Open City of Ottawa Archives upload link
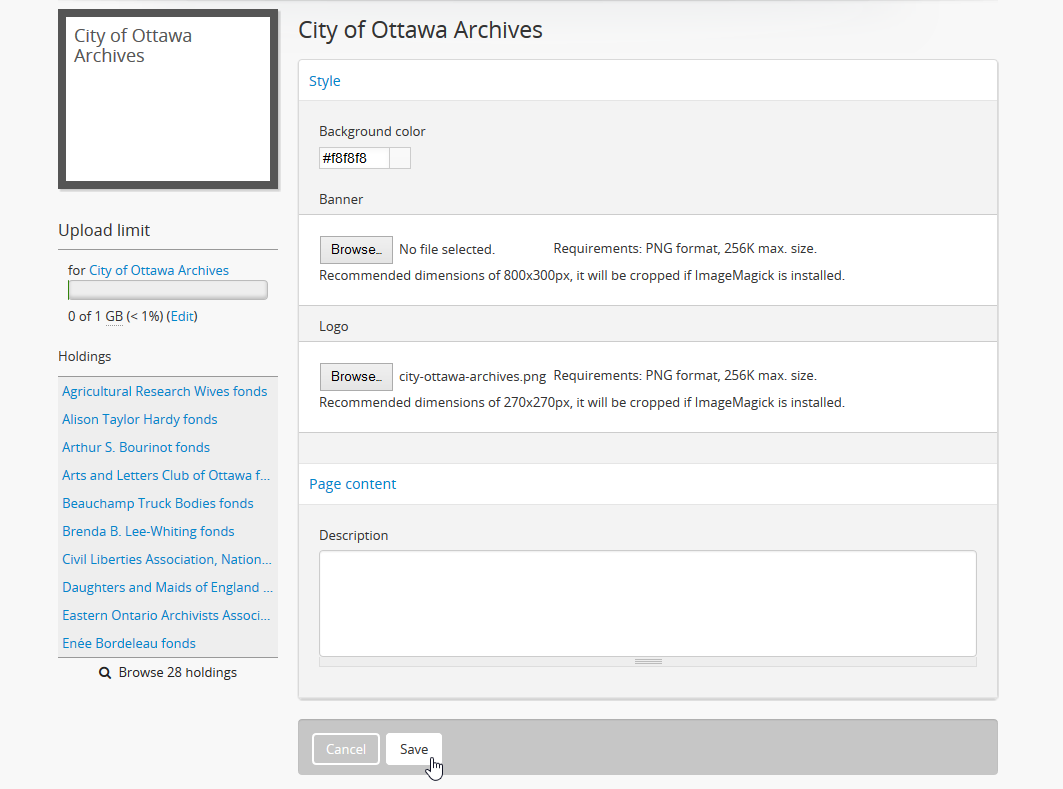The image size is (1063, 789). click(x=159, y=270)
